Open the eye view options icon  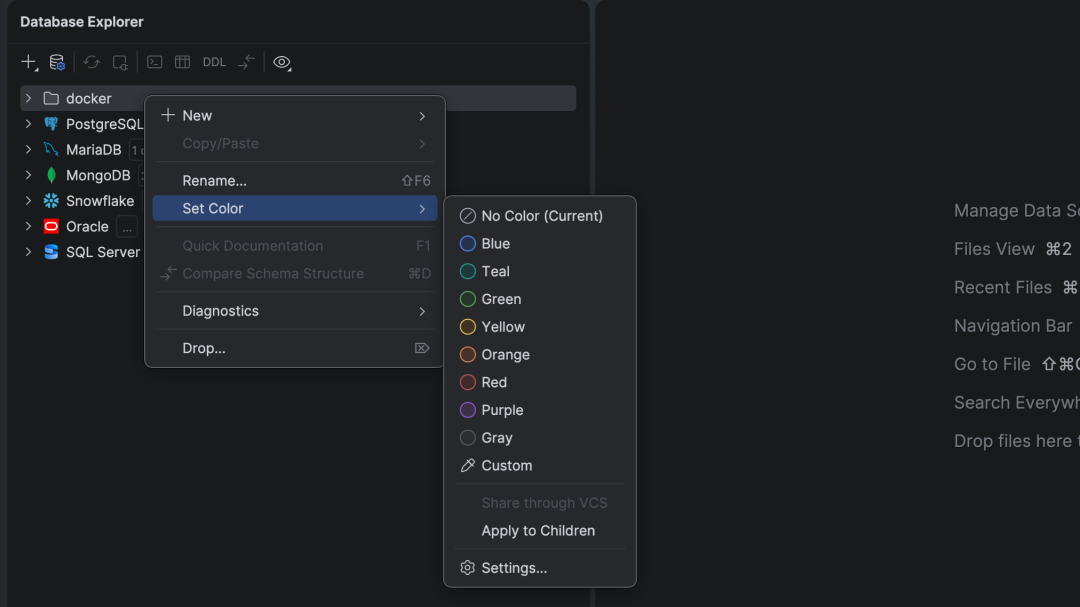[282, 62]
